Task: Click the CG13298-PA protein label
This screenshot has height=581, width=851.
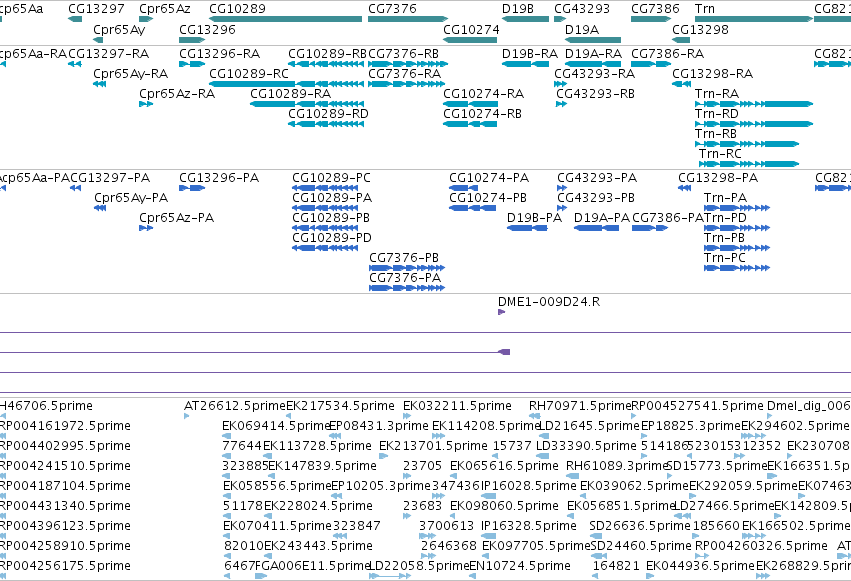Action: click(x=718, y=178)
